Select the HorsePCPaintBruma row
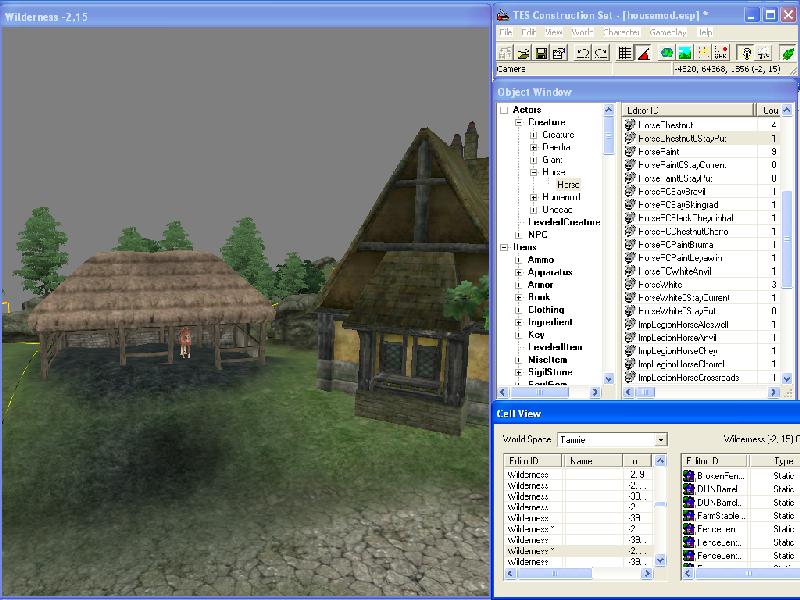Viewport: 800px width, 600px height. coord(700,244)
